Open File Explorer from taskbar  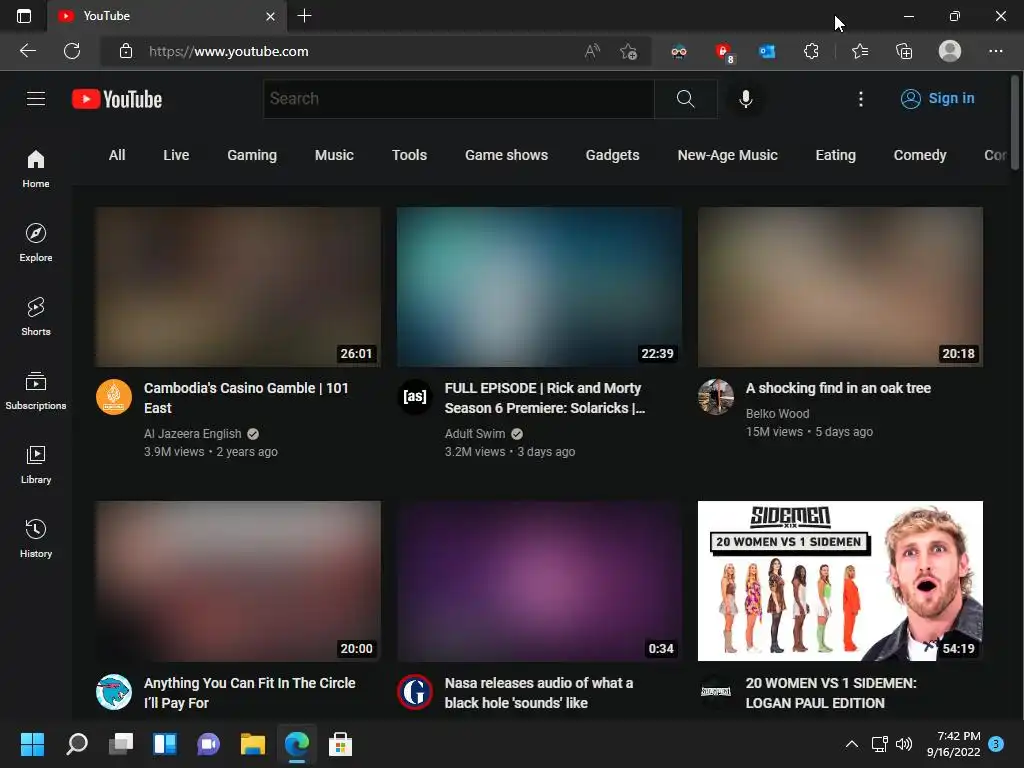click(x=253, y=744)
